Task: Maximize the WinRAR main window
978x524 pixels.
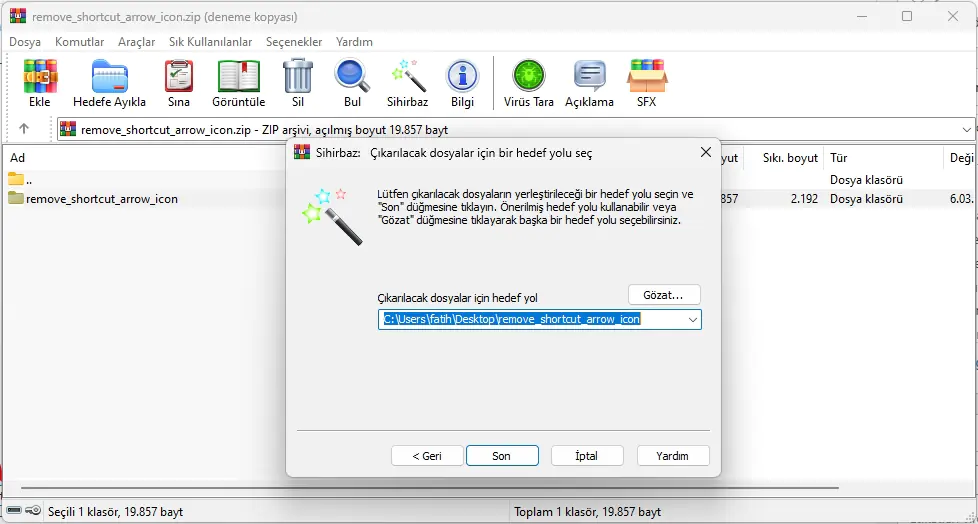Action: [x=907, y=16]
